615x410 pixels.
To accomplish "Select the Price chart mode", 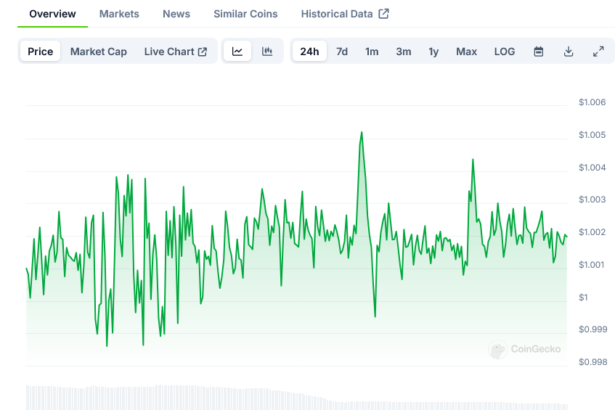I will [x=41, y=52].
